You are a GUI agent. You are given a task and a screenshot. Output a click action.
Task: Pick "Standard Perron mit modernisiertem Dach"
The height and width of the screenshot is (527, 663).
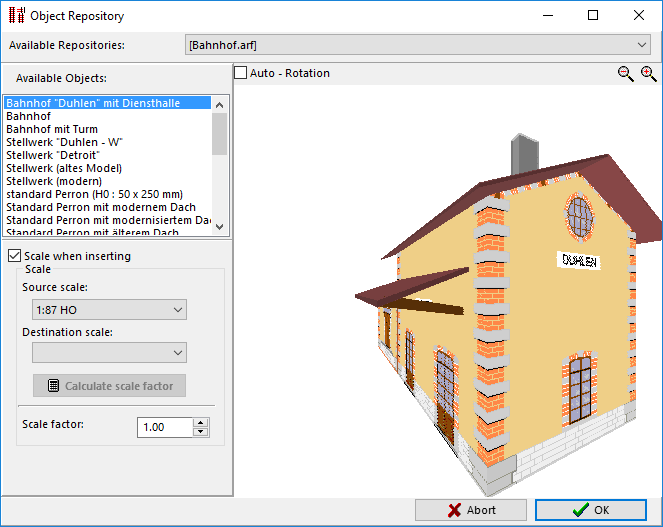click(x=107, y=220)
